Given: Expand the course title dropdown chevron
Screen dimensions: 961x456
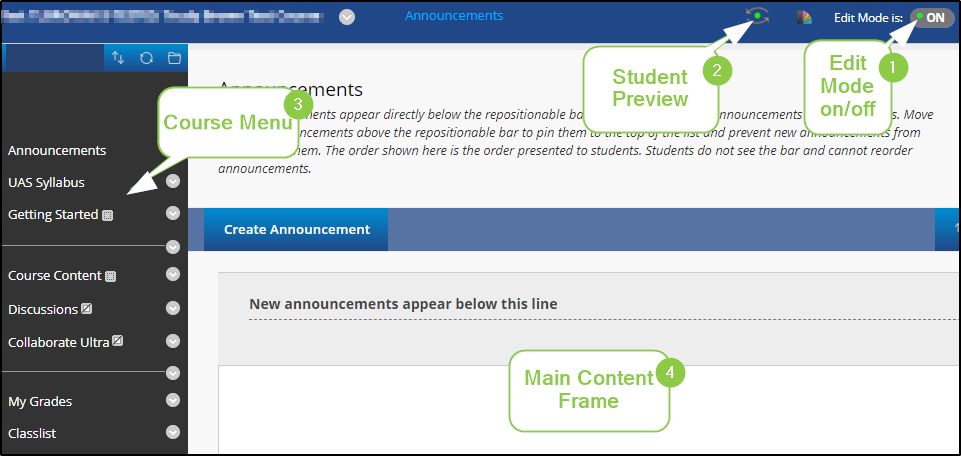Looking at the screenshot, I should 347,17.
